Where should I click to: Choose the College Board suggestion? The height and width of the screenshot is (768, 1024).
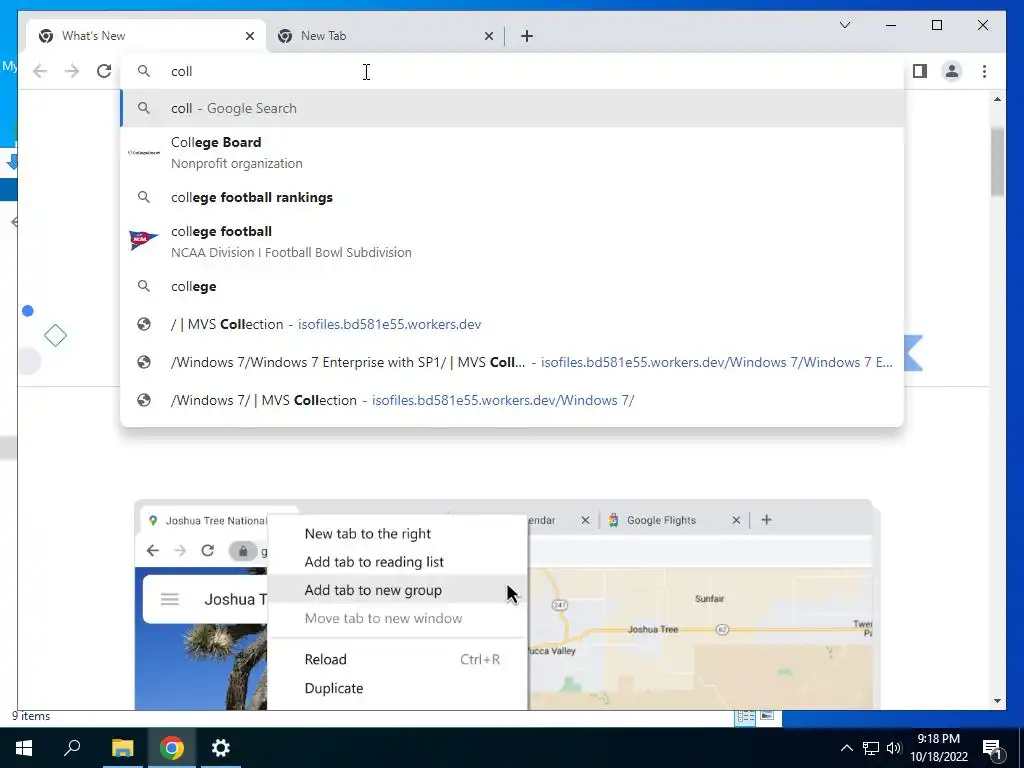coord(512,153)
